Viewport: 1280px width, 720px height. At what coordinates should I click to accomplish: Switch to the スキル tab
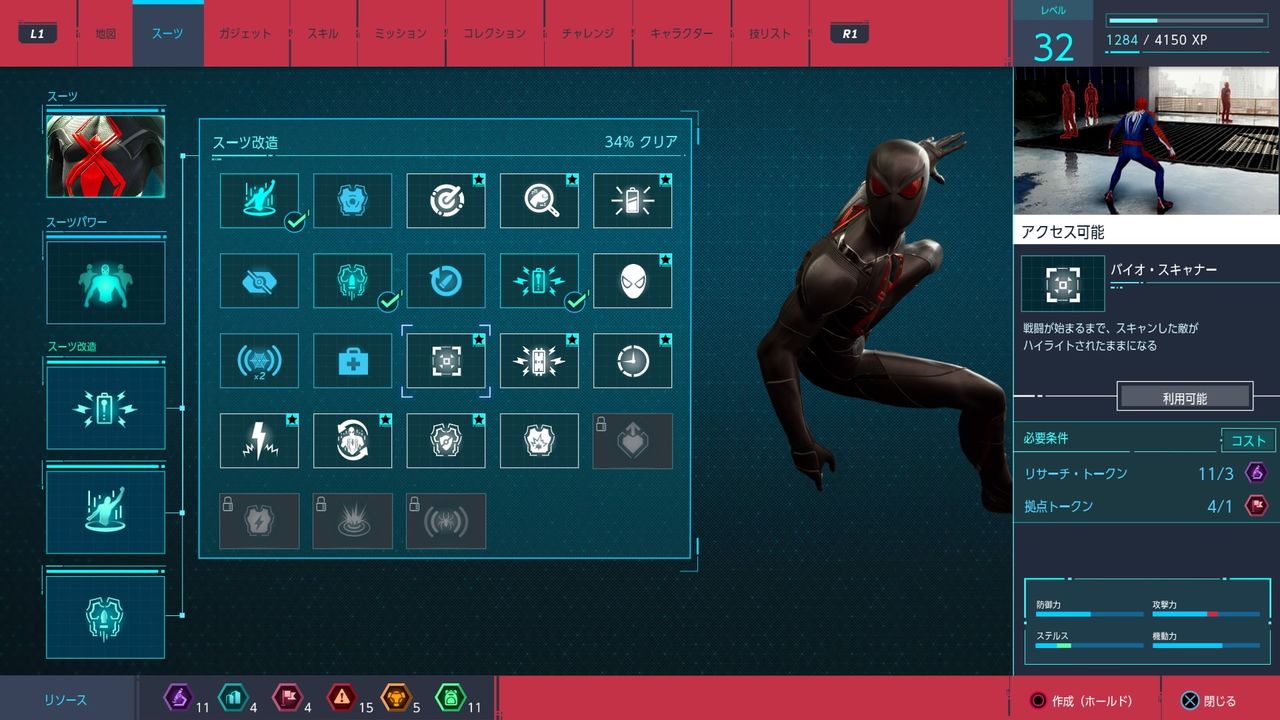pos(322,33)
